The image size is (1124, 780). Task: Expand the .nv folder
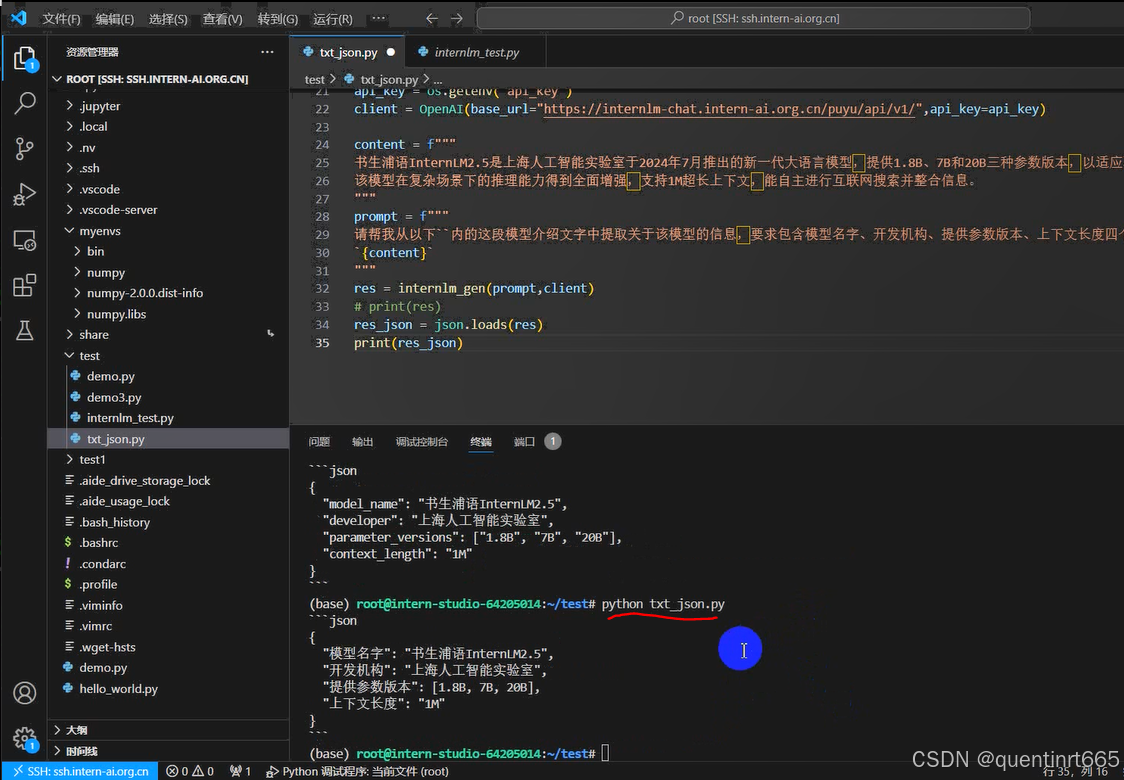pos(87,148)
